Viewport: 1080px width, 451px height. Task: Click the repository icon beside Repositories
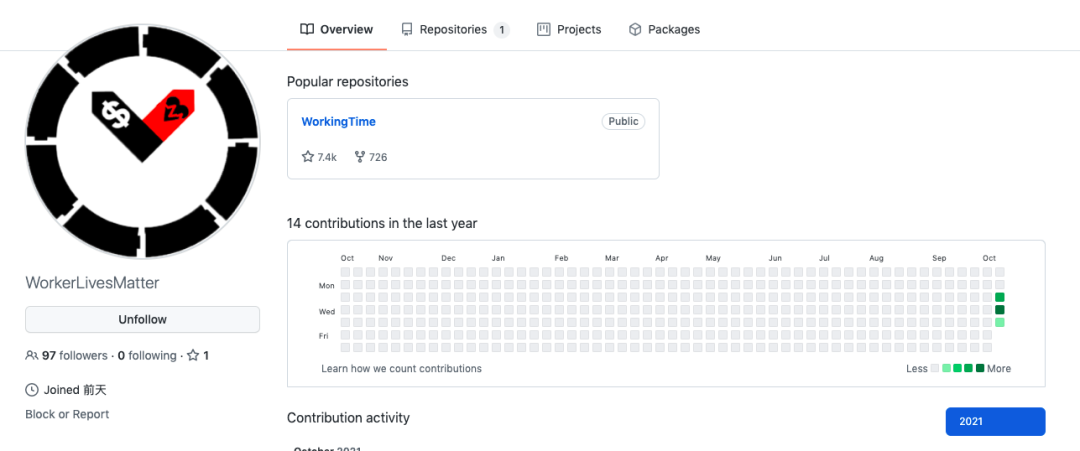pyautogui.click(x=407, y=30)
